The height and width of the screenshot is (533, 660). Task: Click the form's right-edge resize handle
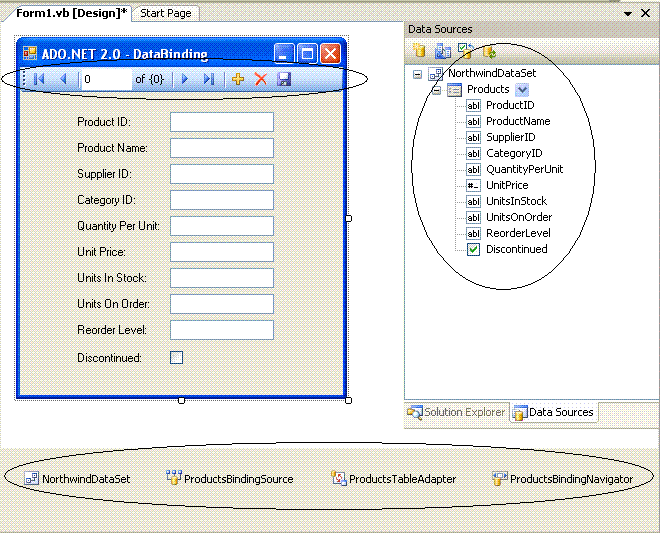[x=349, y=219]
